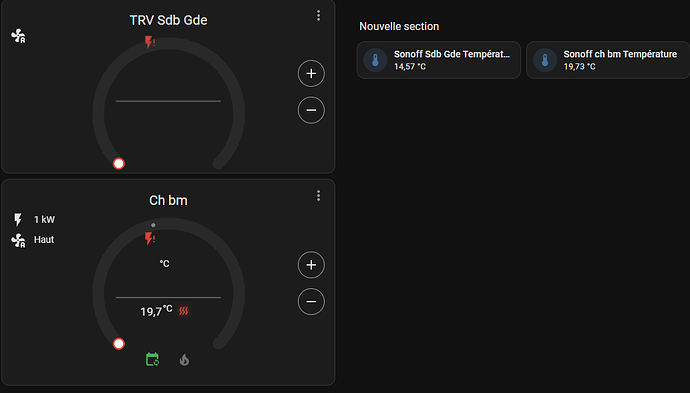Click the red power alert icon on Ch bm dial
Viewport: 690px width, 393px height.
pos(150,239)
